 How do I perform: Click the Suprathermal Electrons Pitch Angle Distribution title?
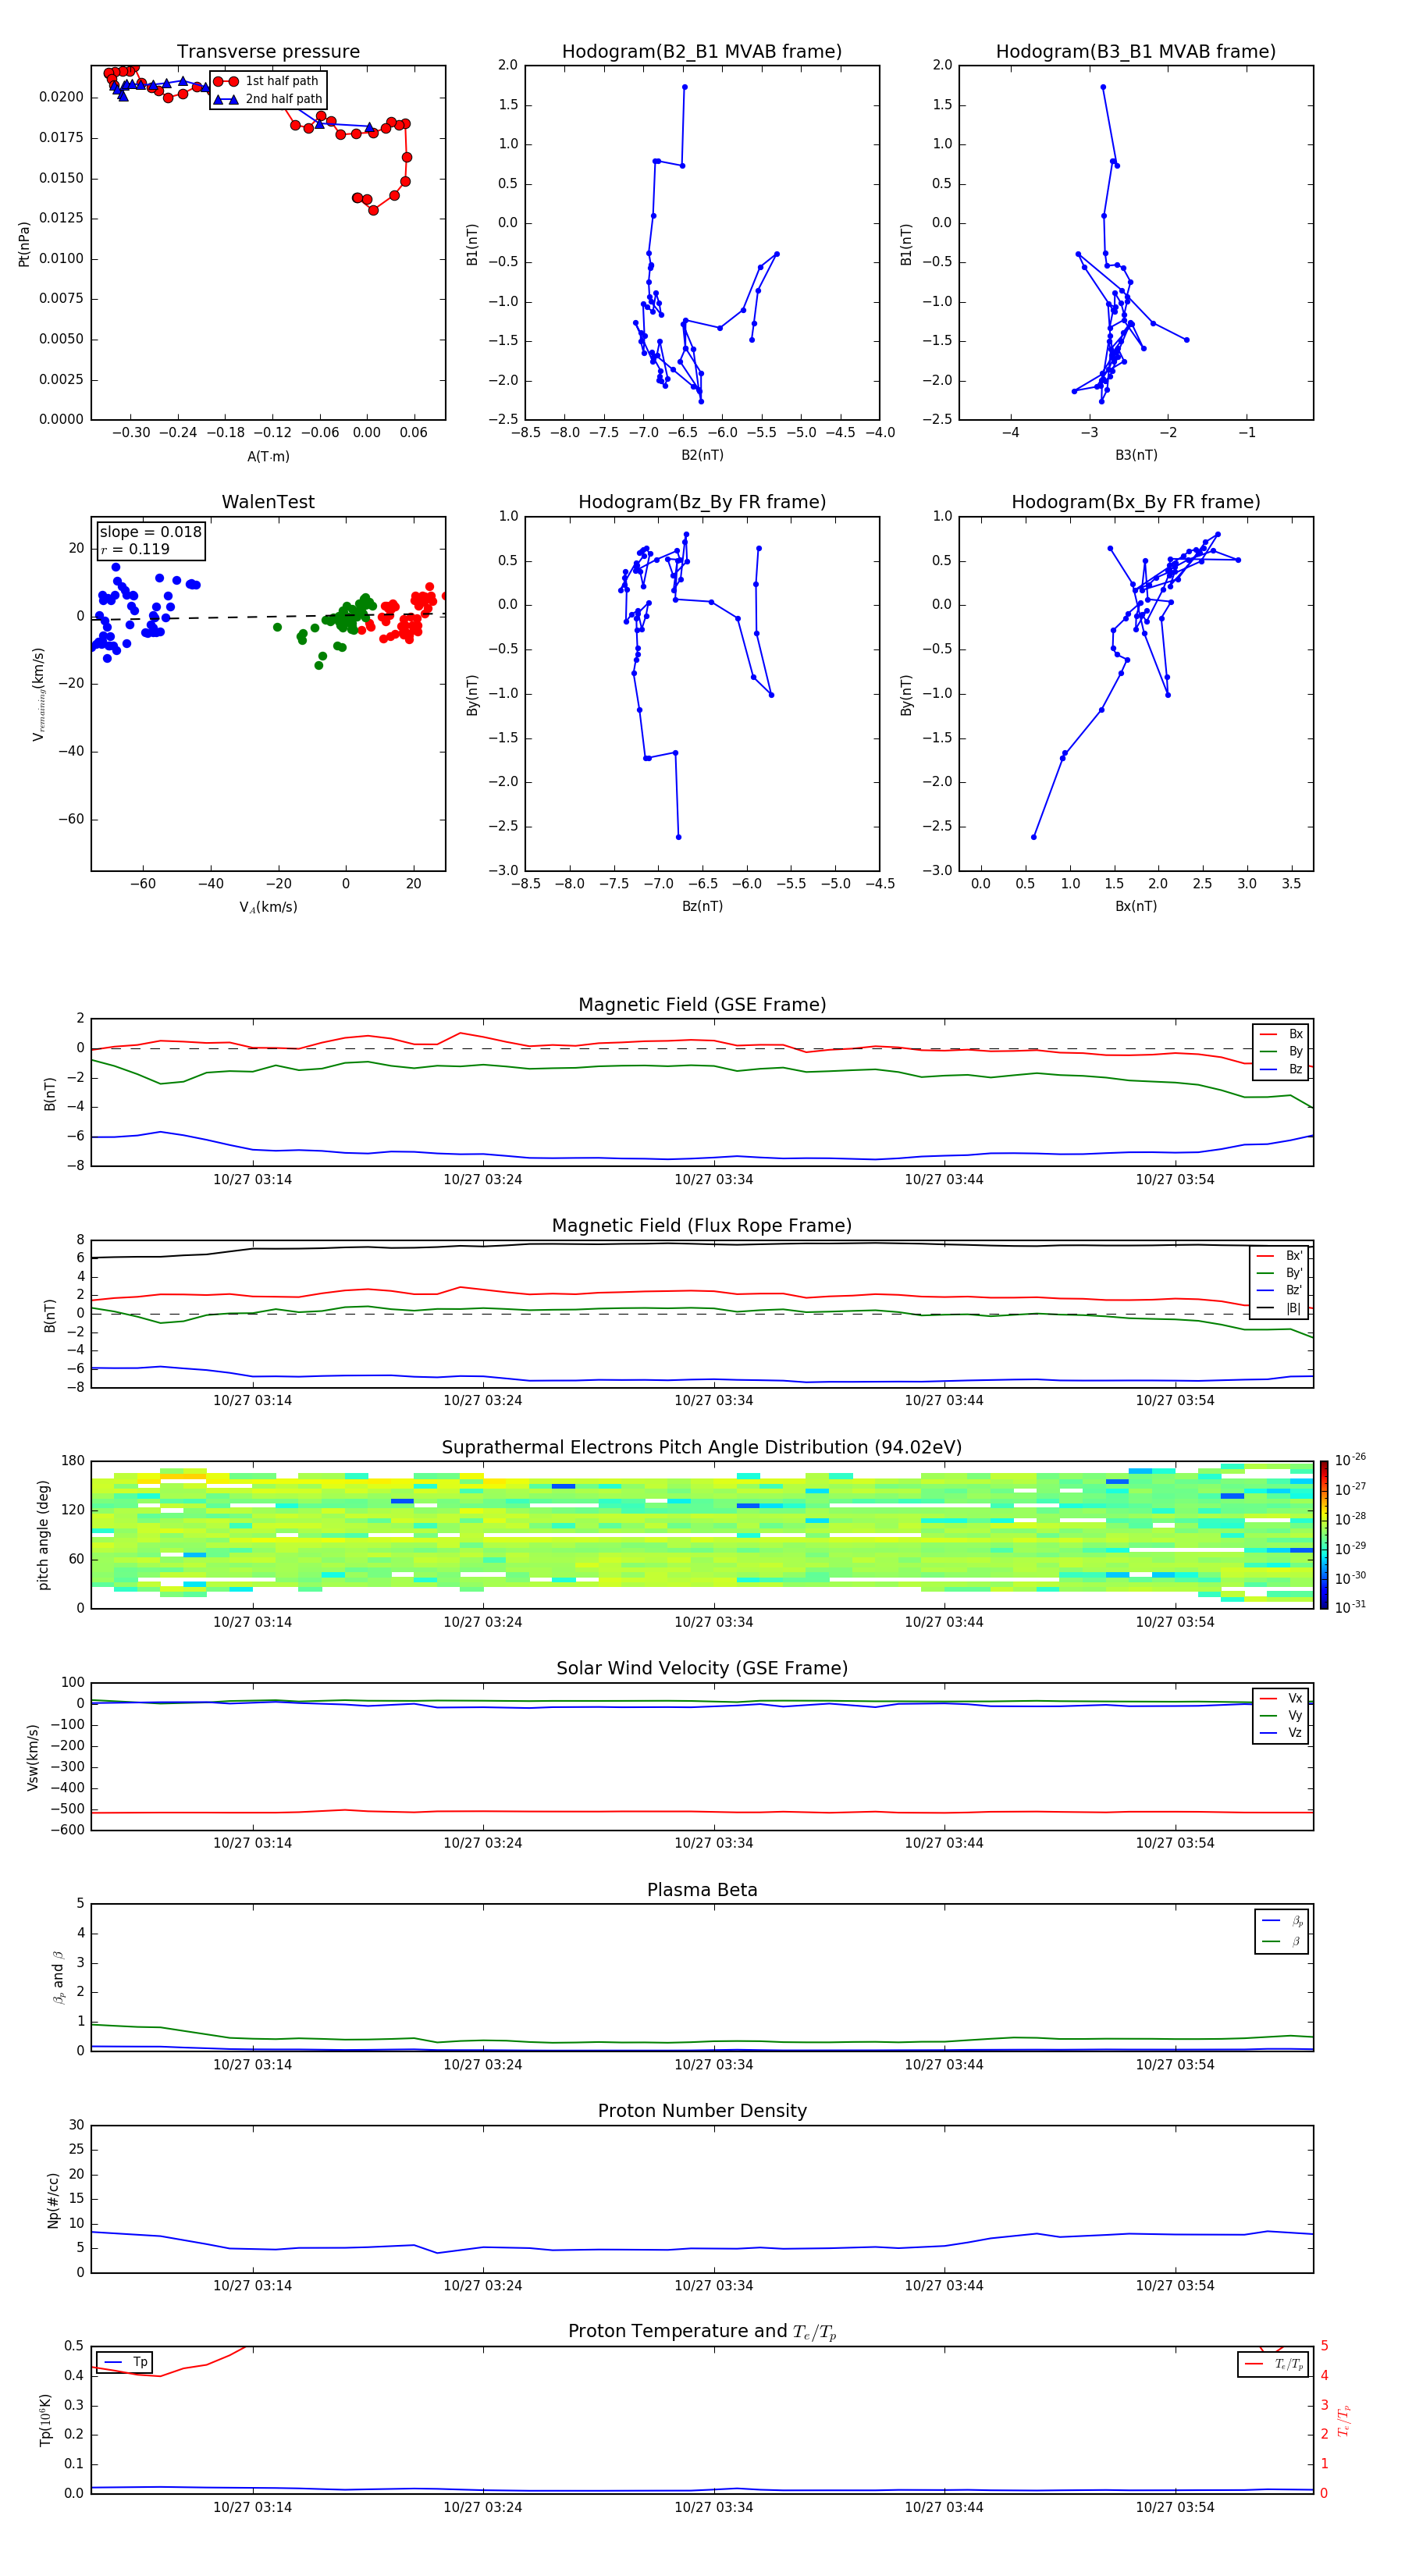tap(702, 1447)
